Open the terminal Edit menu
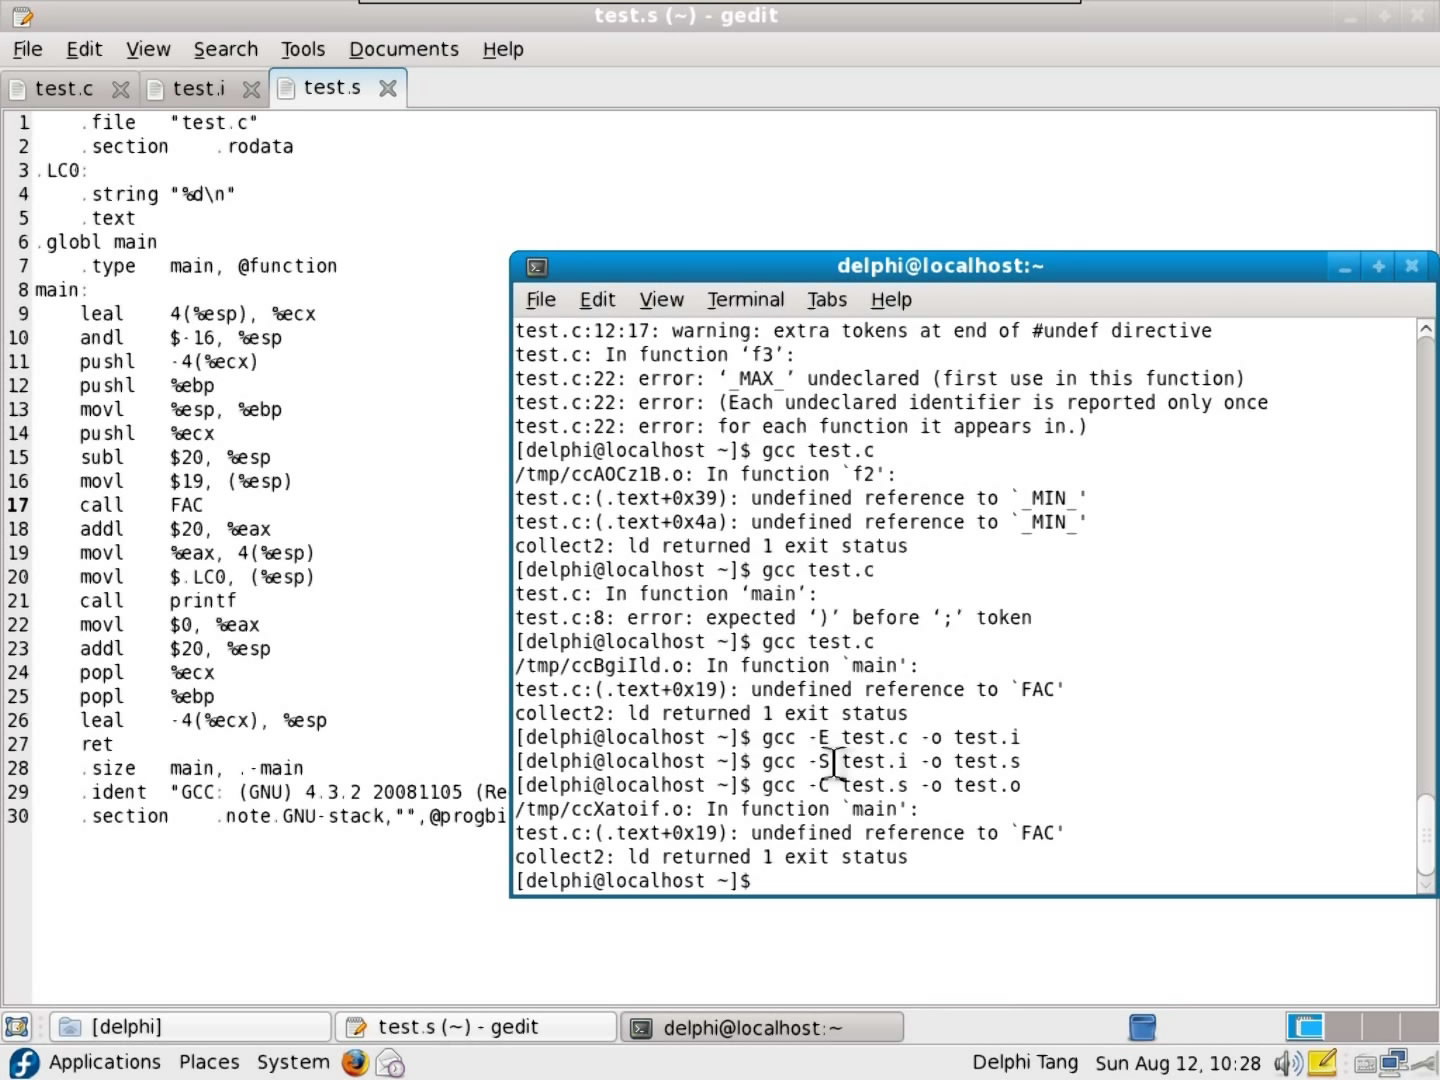This screenshot has height=1080, width=1440. point(597,300)
